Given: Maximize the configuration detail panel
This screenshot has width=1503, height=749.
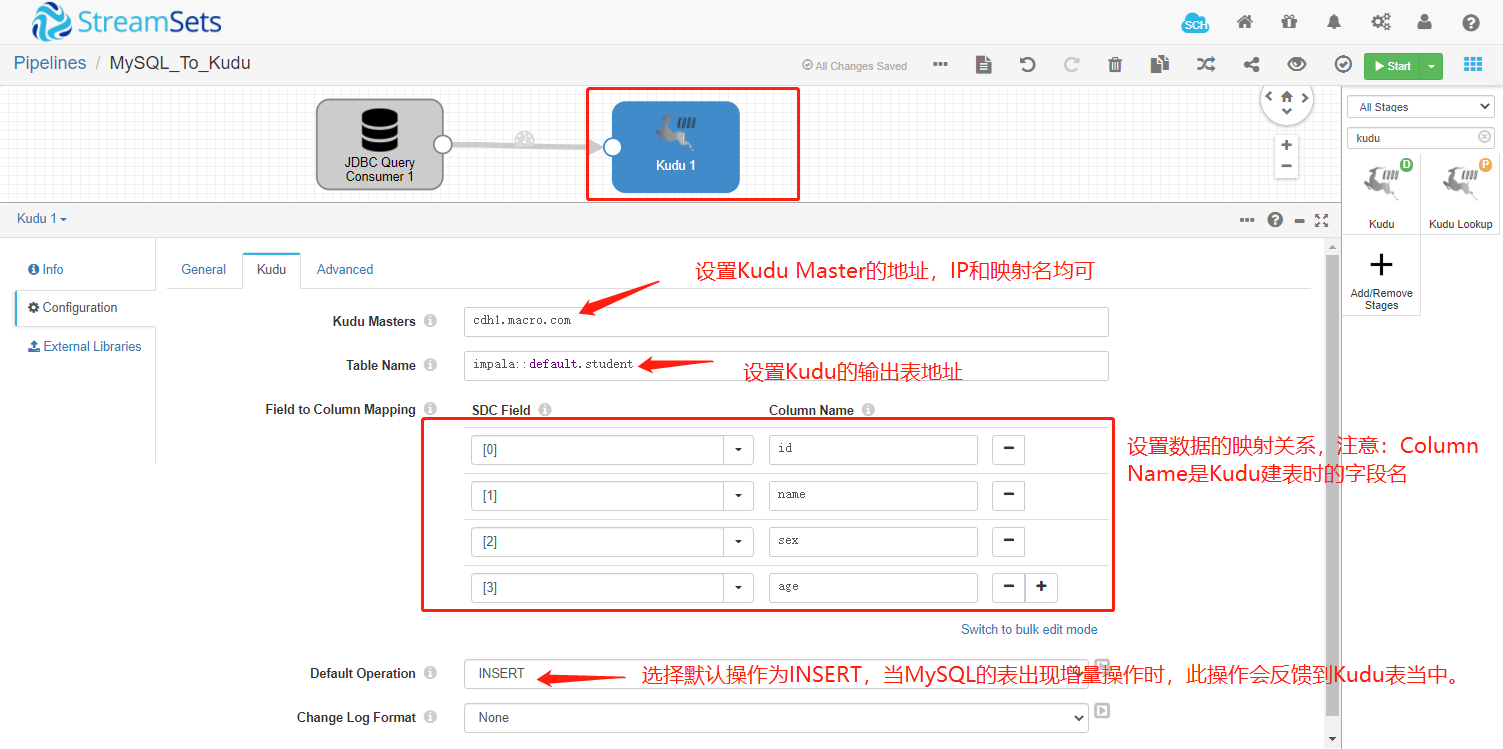Looking at the screenshot, I should (1322, 220).
